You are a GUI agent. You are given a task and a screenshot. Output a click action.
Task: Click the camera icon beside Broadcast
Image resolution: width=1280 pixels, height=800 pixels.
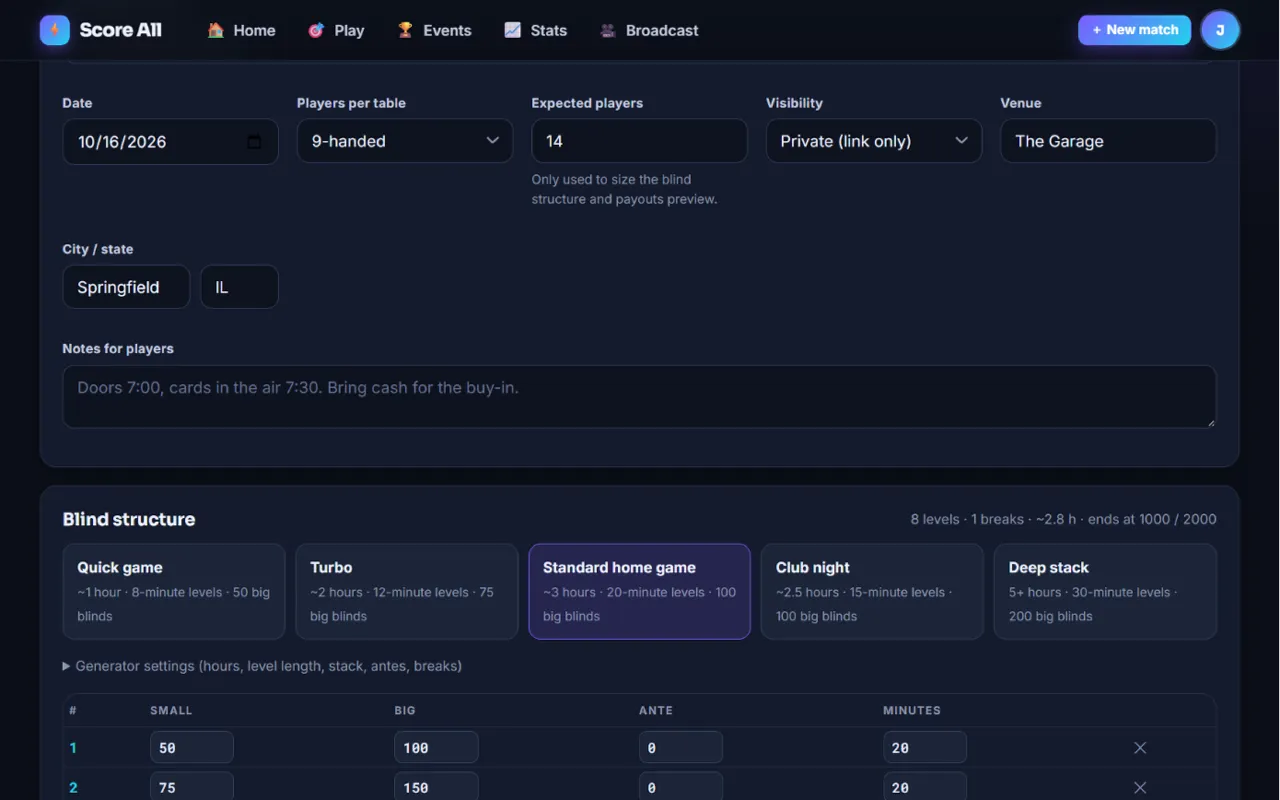(608, 30)
